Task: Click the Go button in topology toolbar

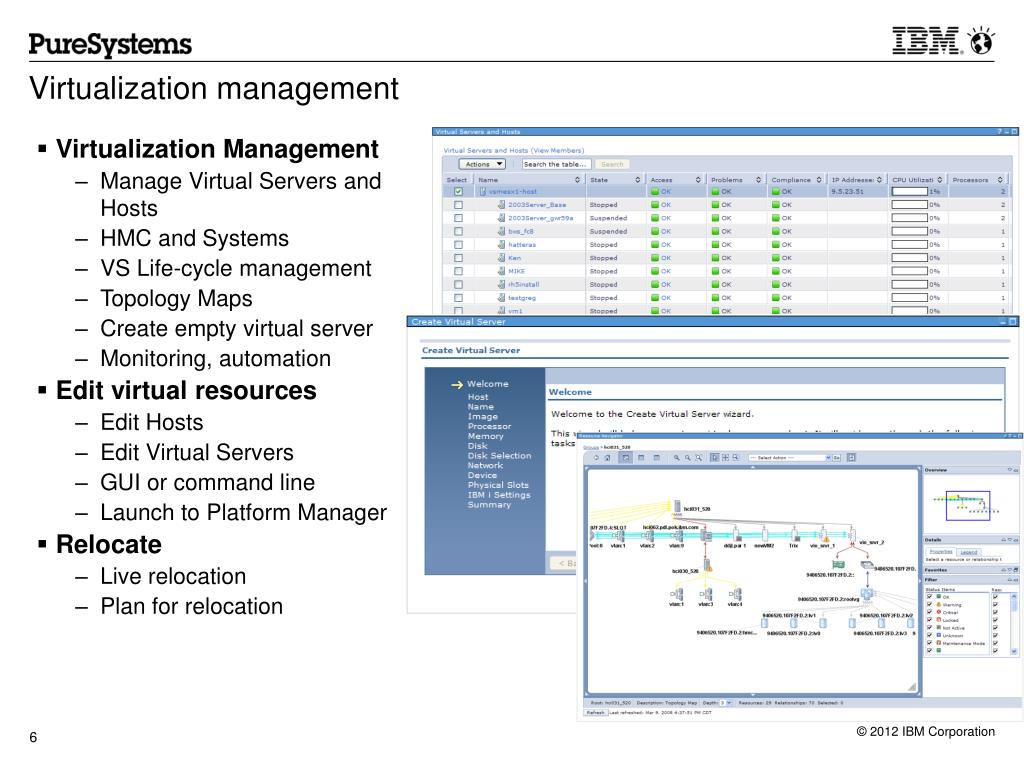Action: tap(837, 458)
